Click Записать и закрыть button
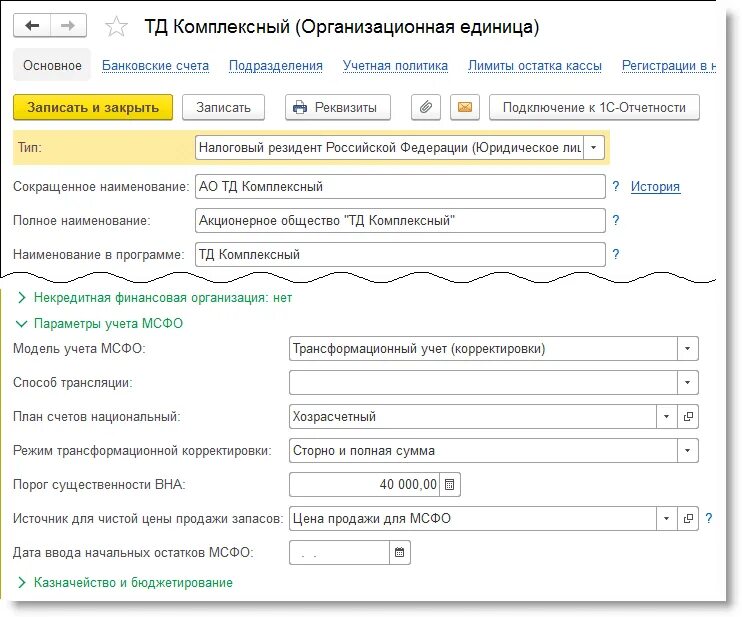The width and height of the screenshot is (742, 617). point(93,107)
